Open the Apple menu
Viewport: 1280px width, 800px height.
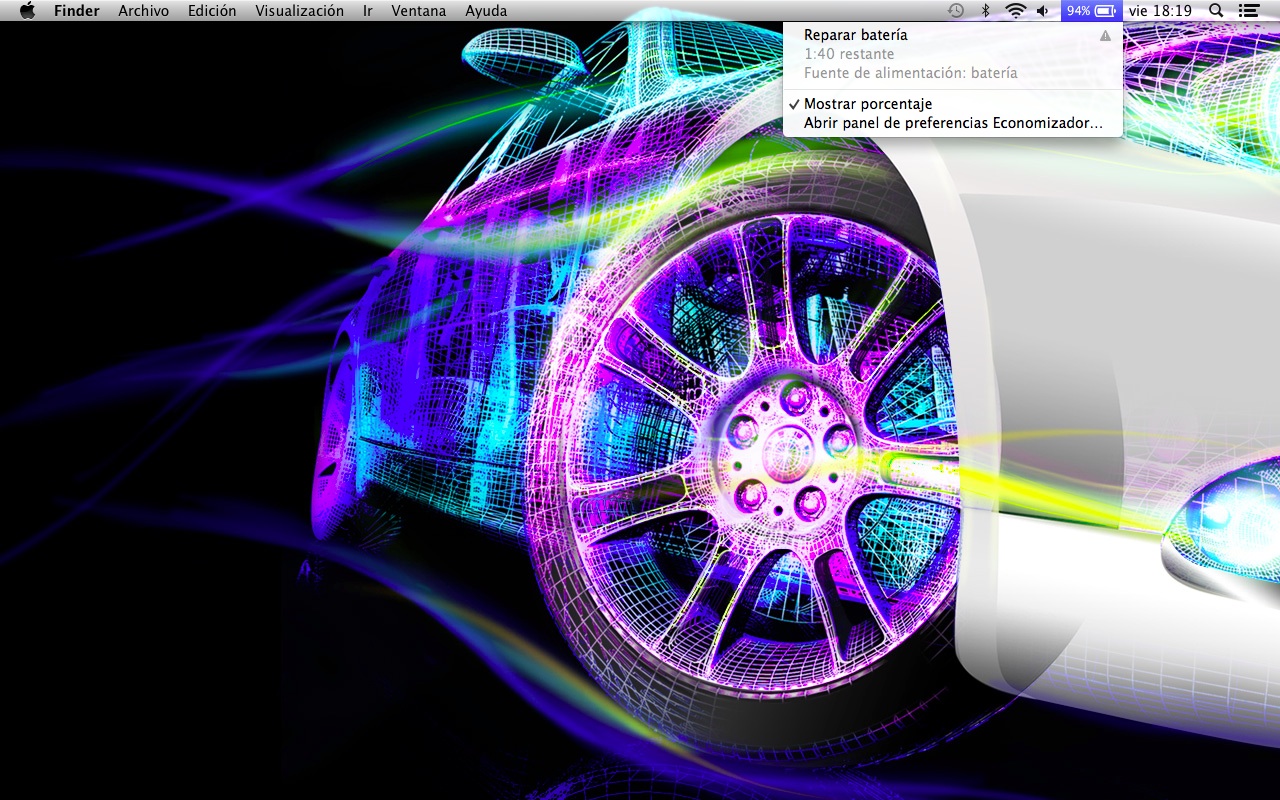[x=27, y=11]
